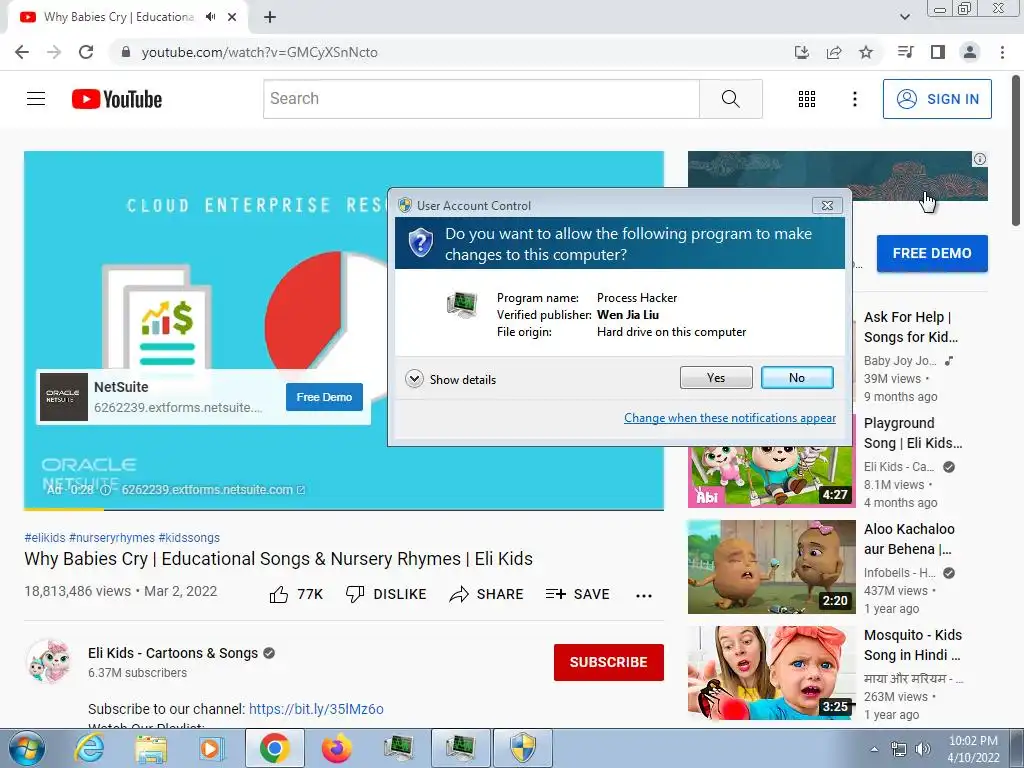Click the browser back arrow
Viewport: 1024px width, 768px height.
point(22,52)
